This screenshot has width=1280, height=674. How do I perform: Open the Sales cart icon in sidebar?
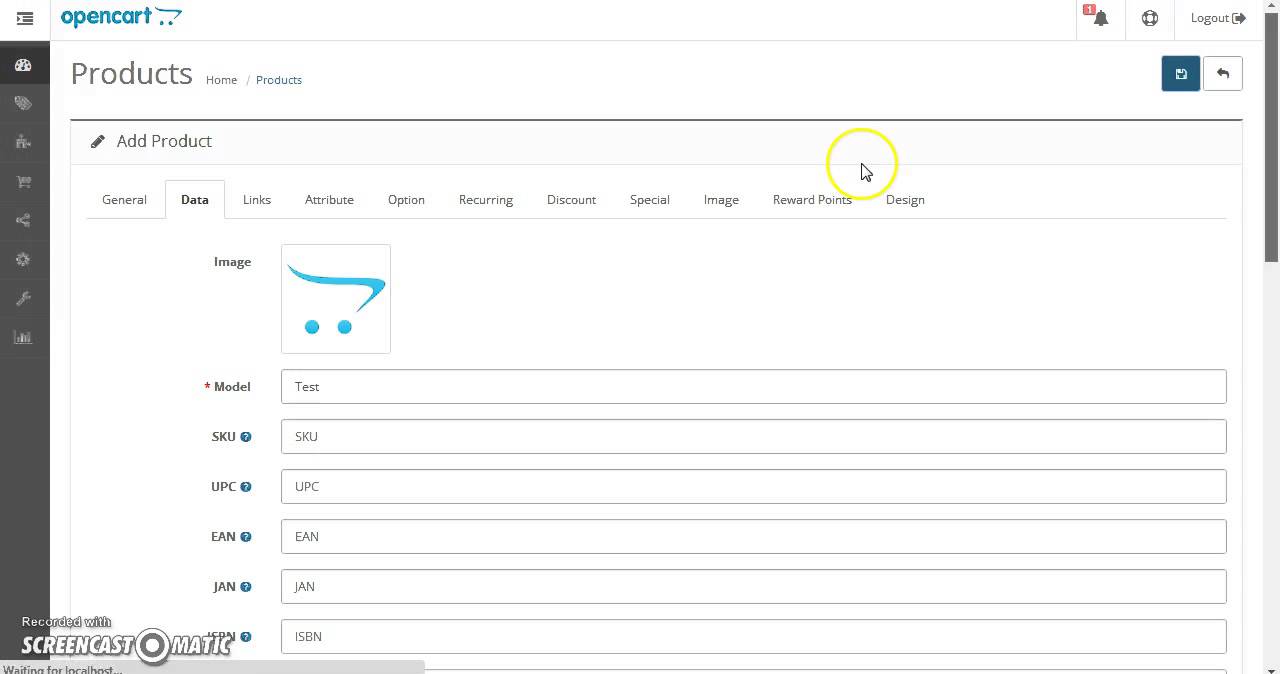24,181
